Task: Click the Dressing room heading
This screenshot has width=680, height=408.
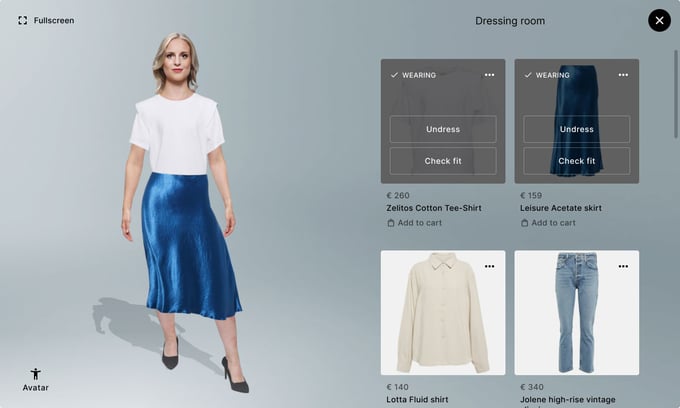Action: point(510,21)
